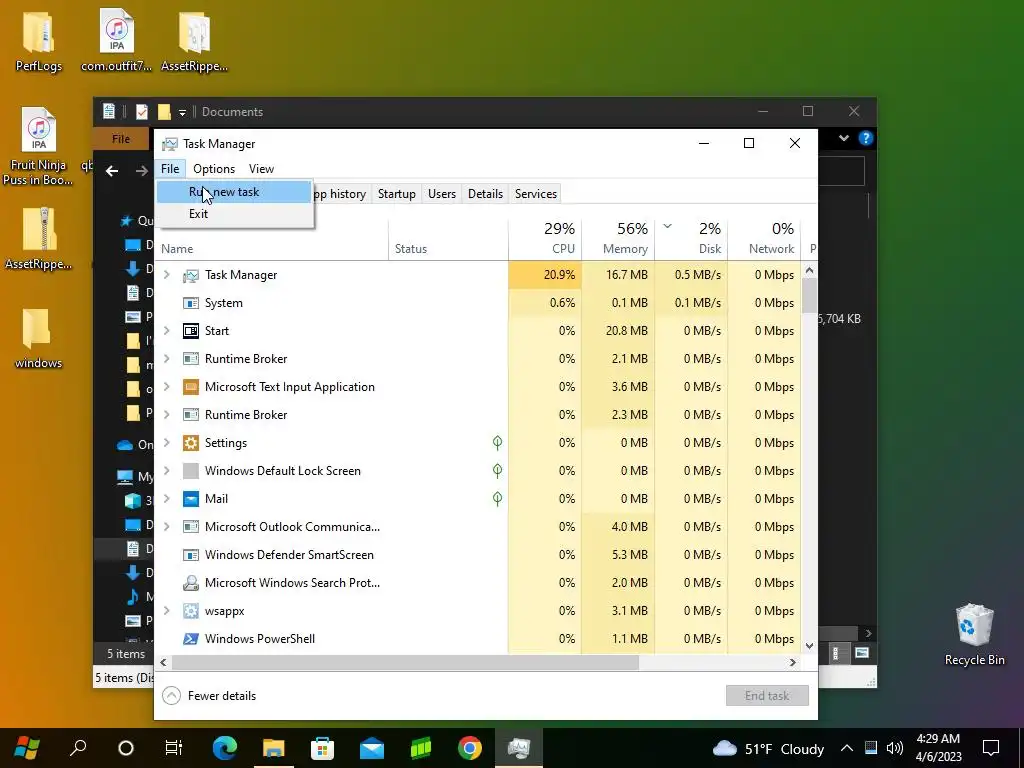
Task: Select the windows desktop folder
Action: pos(39,338)
